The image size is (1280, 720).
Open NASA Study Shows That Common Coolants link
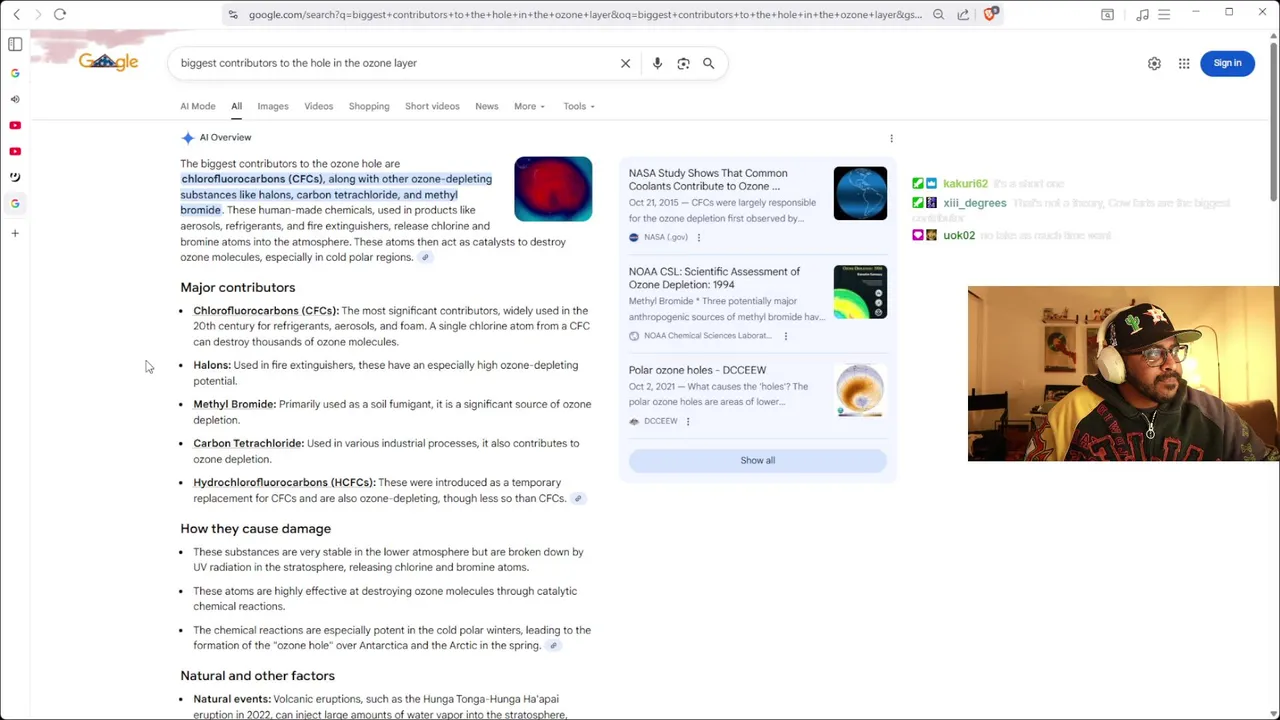pos(708,179)
